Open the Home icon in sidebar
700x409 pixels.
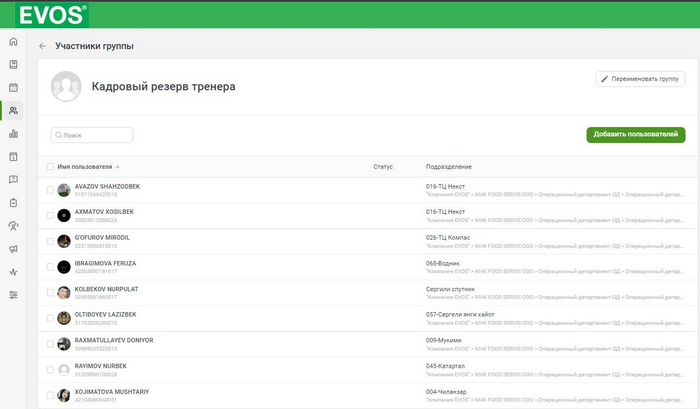pos(13,41)
